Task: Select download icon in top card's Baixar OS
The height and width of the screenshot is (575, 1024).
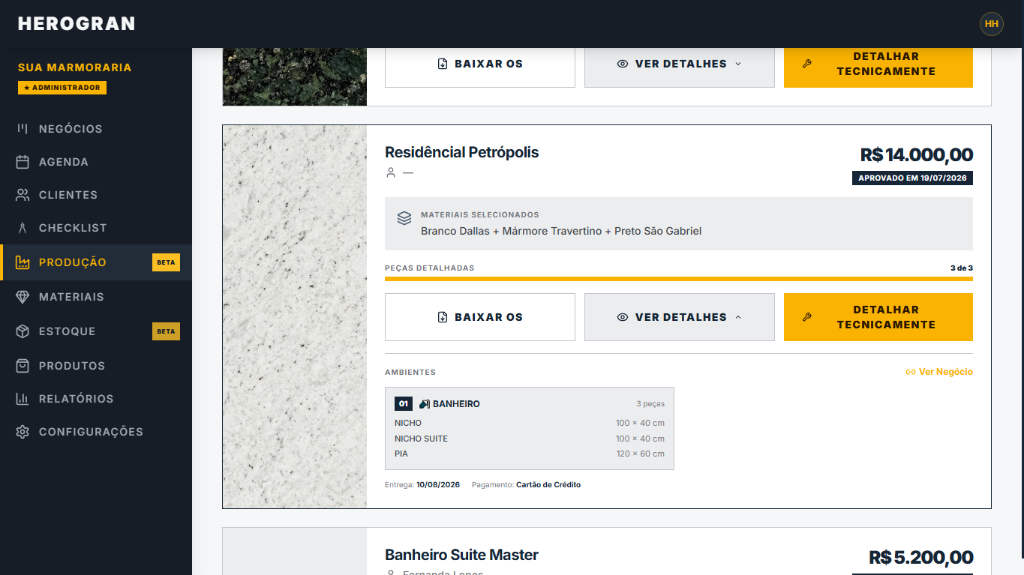Action: (442, 63)
